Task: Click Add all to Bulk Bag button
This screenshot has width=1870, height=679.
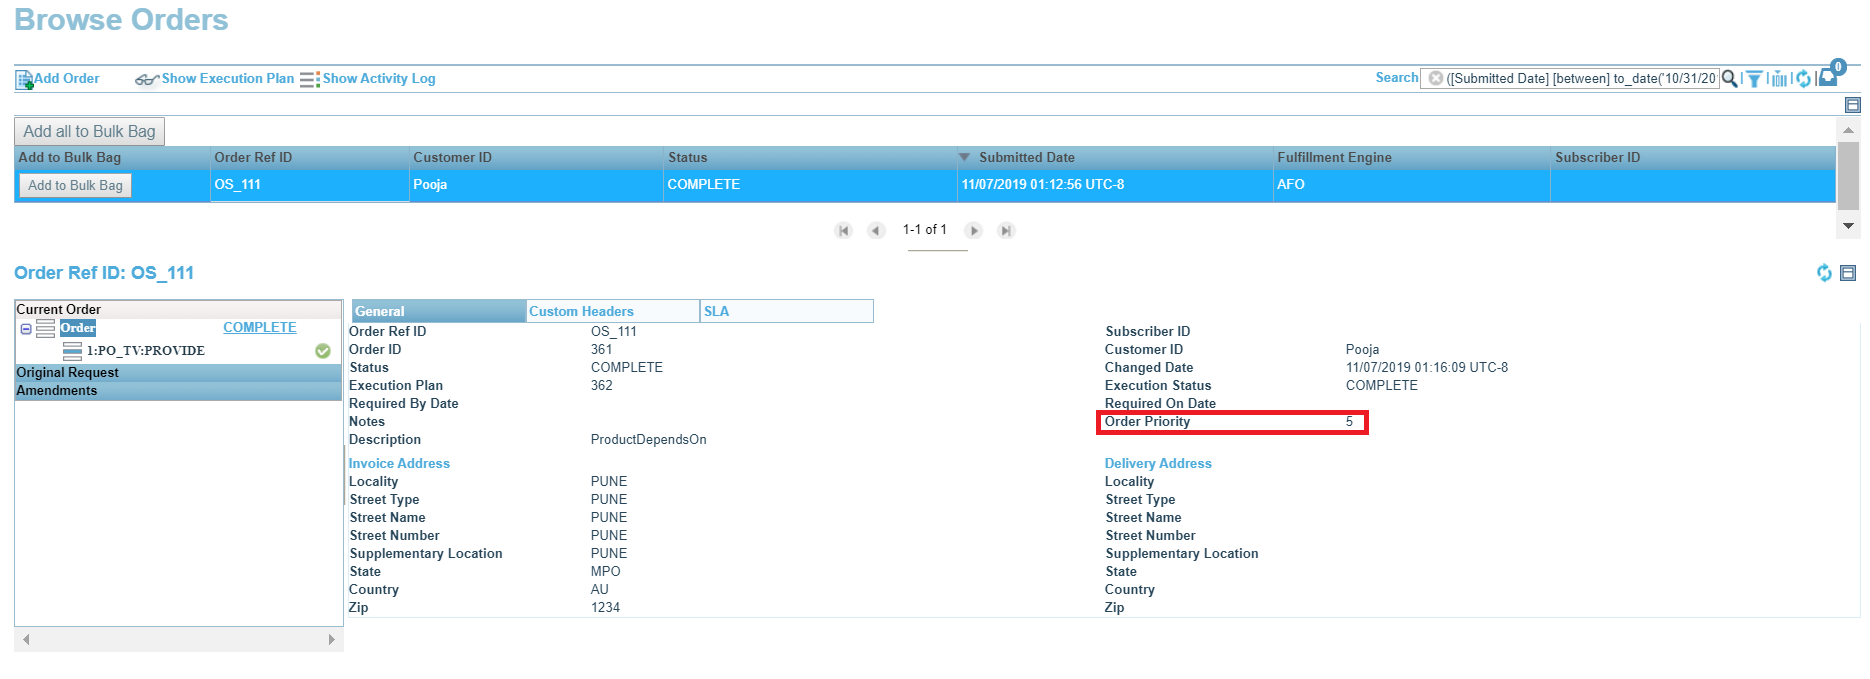Action: pos(89,131)
